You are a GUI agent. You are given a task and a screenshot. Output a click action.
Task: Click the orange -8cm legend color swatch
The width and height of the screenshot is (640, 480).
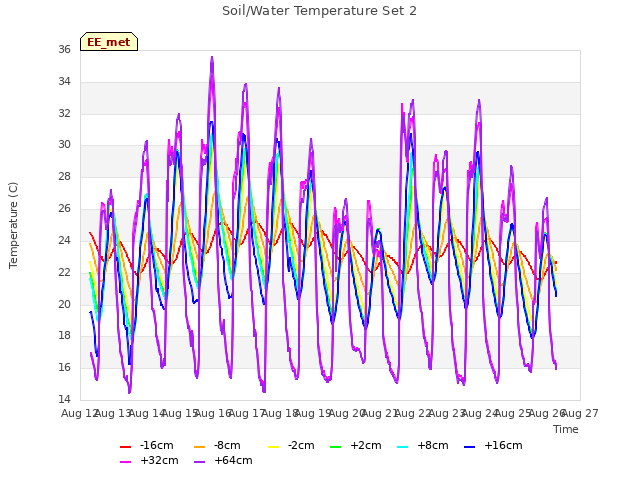(200, 447)
